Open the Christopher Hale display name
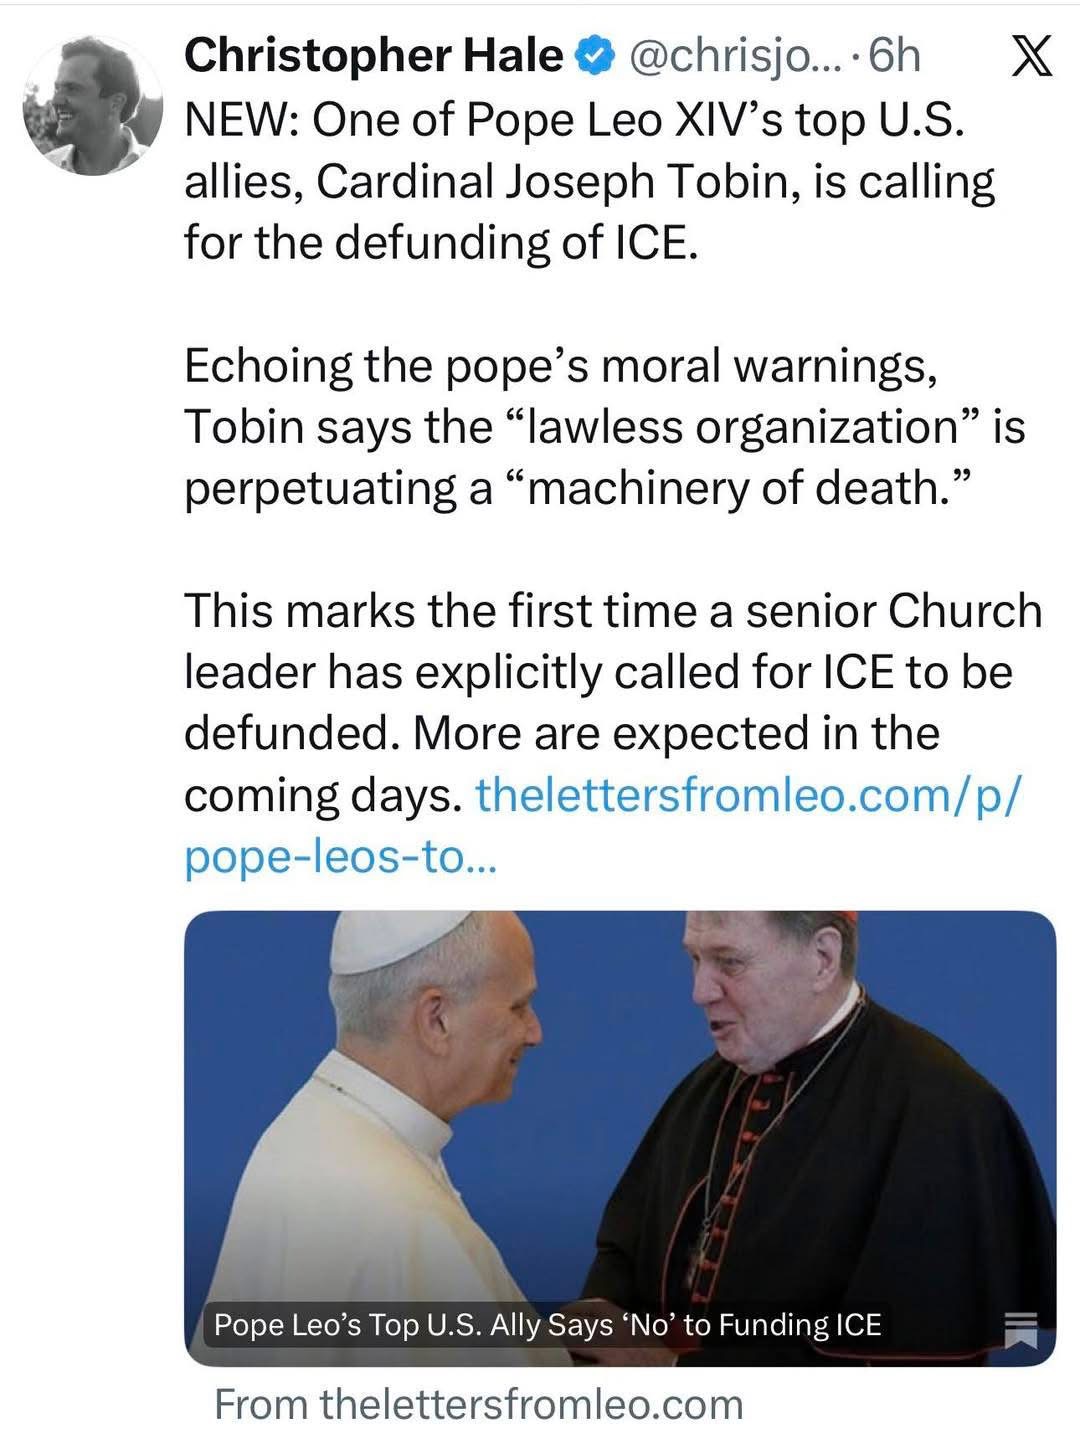Viewport: 1080px width, 1444px height. tap(373, 56)
